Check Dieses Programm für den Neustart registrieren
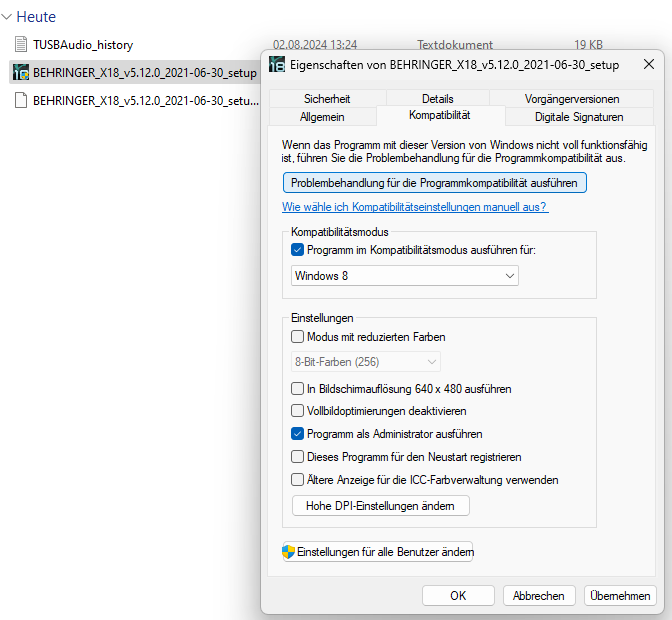Image resolution: width=672 pixels, height=620 pixels. coord(297,457)
